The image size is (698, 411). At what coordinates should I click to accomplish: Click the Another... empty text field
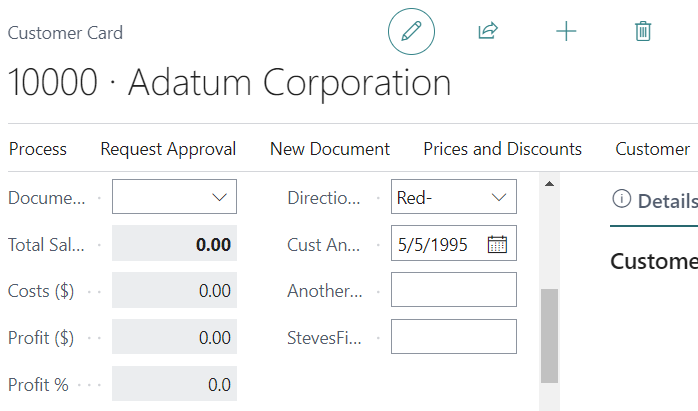[x=453, y=290]
